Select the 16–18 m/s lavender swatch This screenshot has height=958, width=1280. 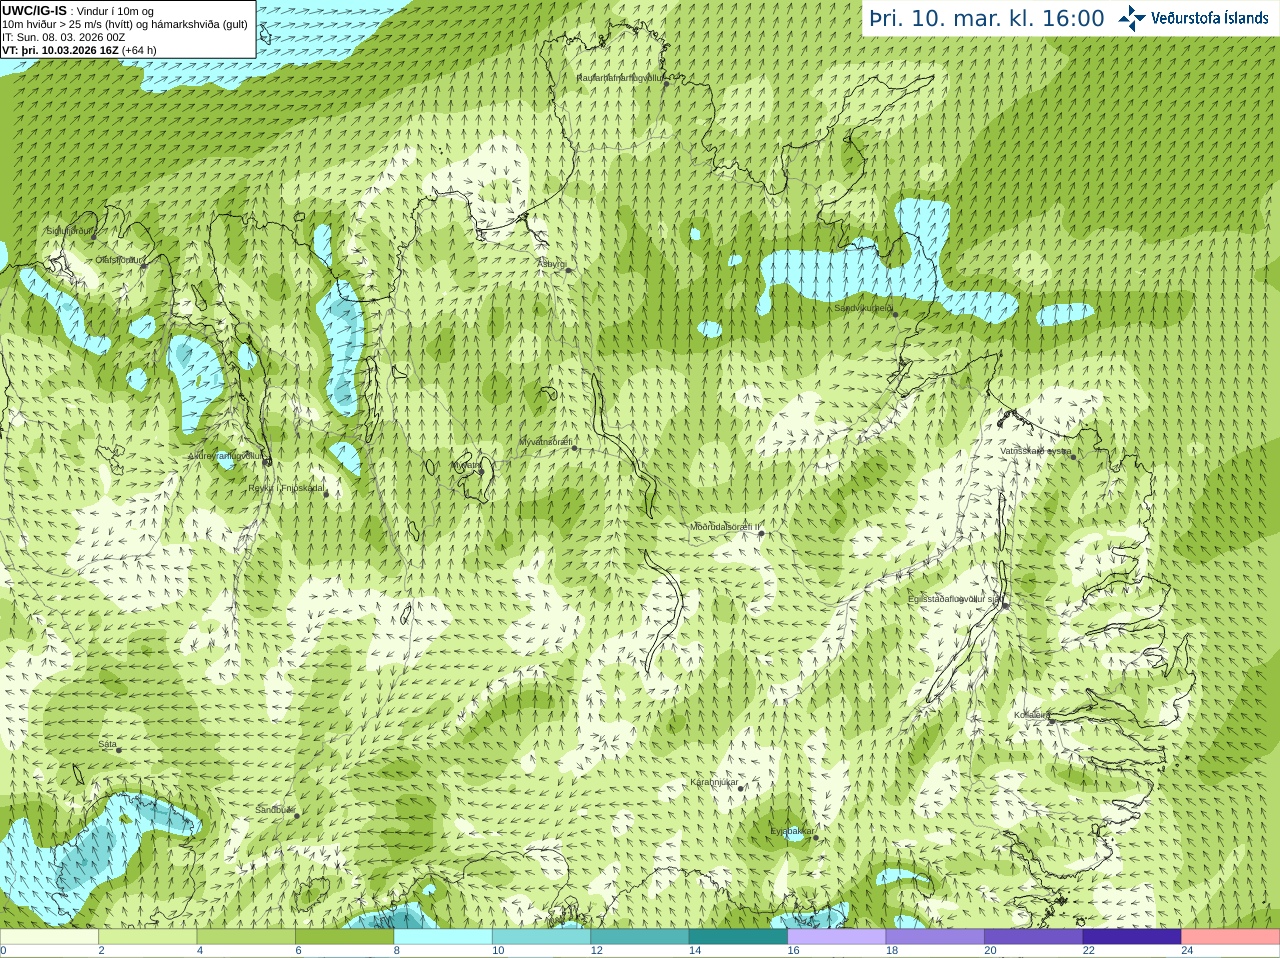coord(837,937)
